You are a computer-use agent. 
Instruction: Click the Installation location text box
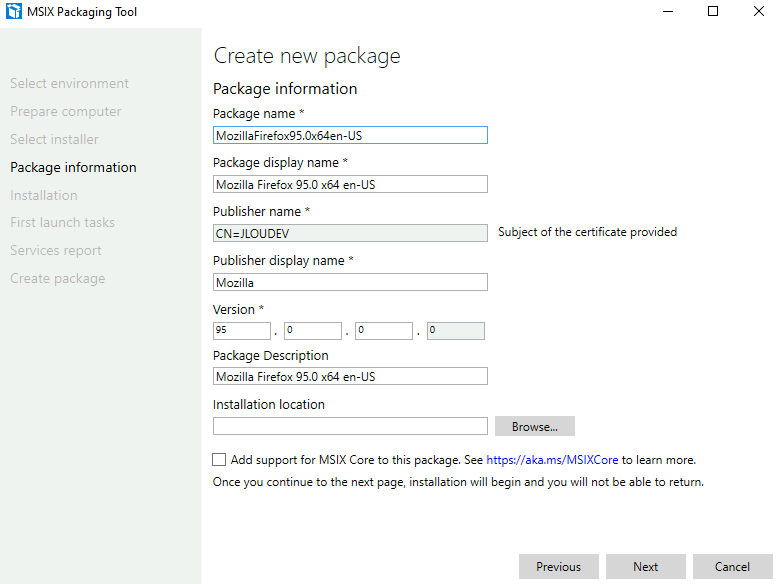[x=350, y=426]
